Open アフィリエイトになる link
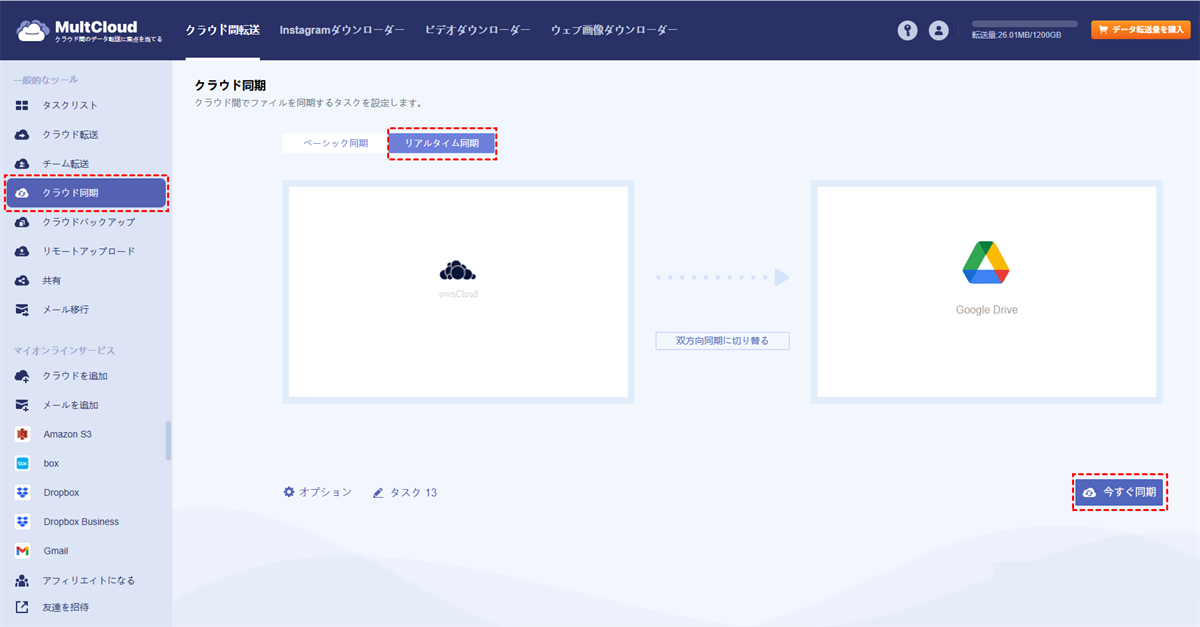The image size is (1200, 627). coord(88,580)
